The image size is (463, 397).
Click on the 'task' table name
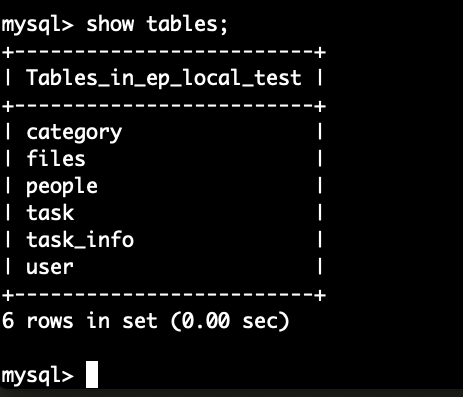(x=50, y=213)
